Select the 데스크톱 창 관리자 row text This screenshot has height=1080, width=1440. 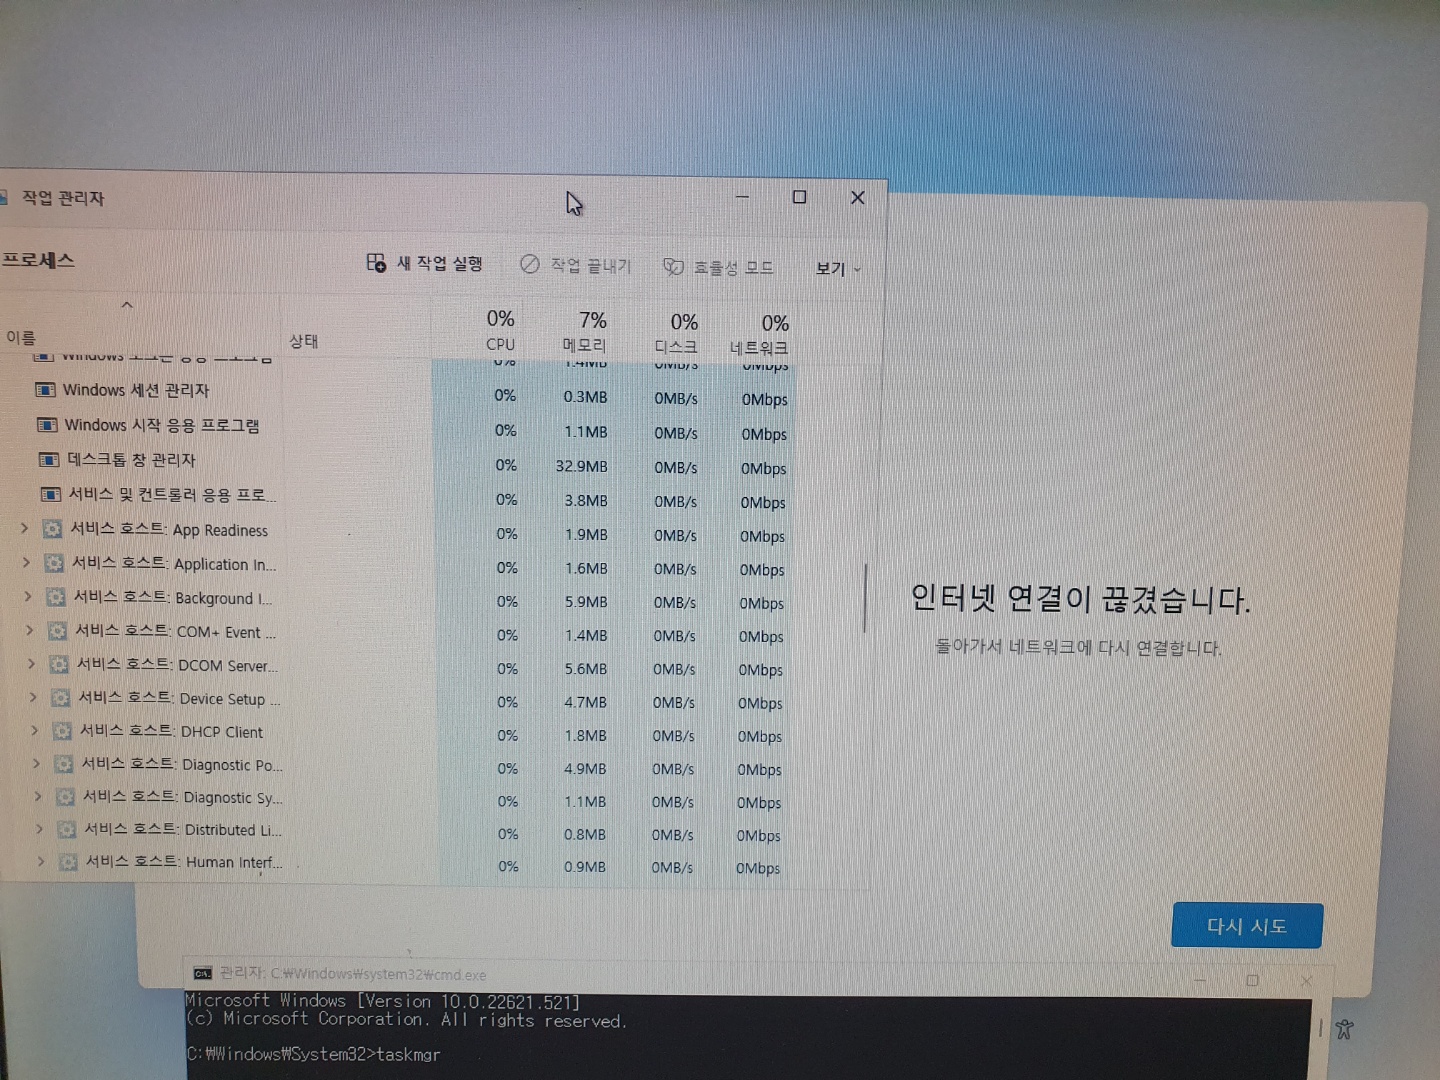pos(131,460)
